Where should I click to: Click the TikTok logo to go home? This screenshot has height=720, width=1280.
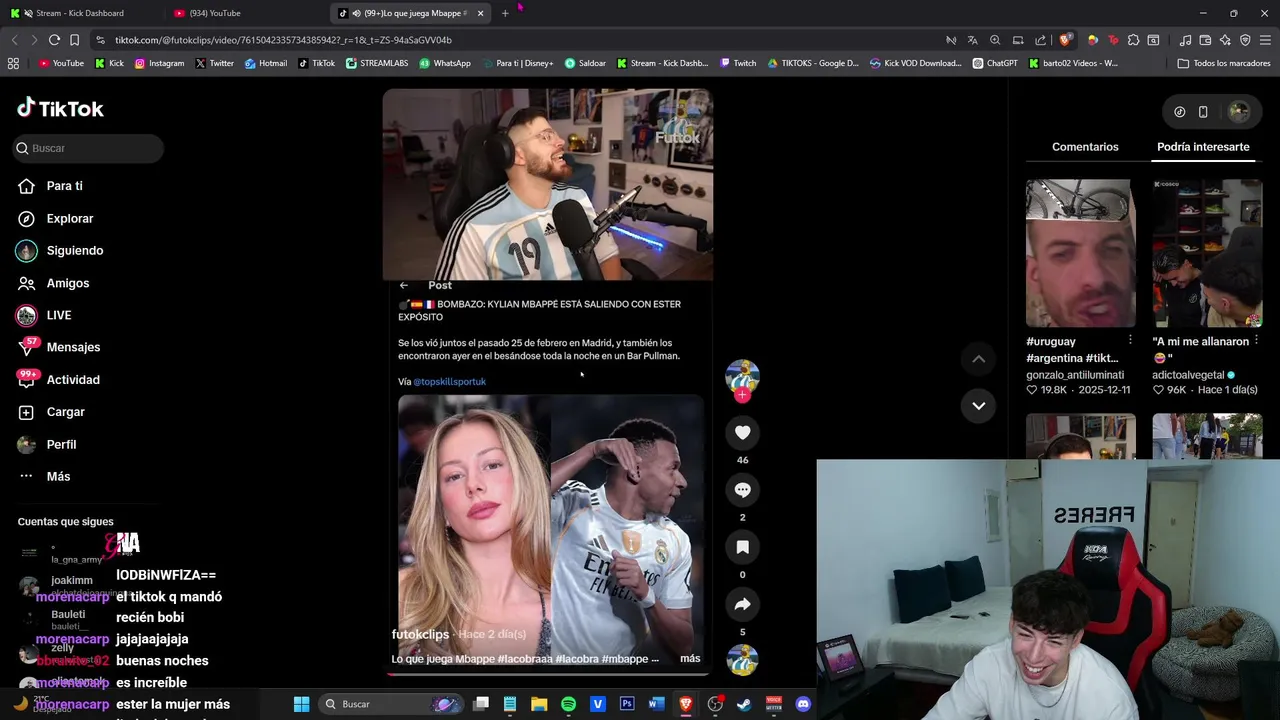tap(60, 108)
